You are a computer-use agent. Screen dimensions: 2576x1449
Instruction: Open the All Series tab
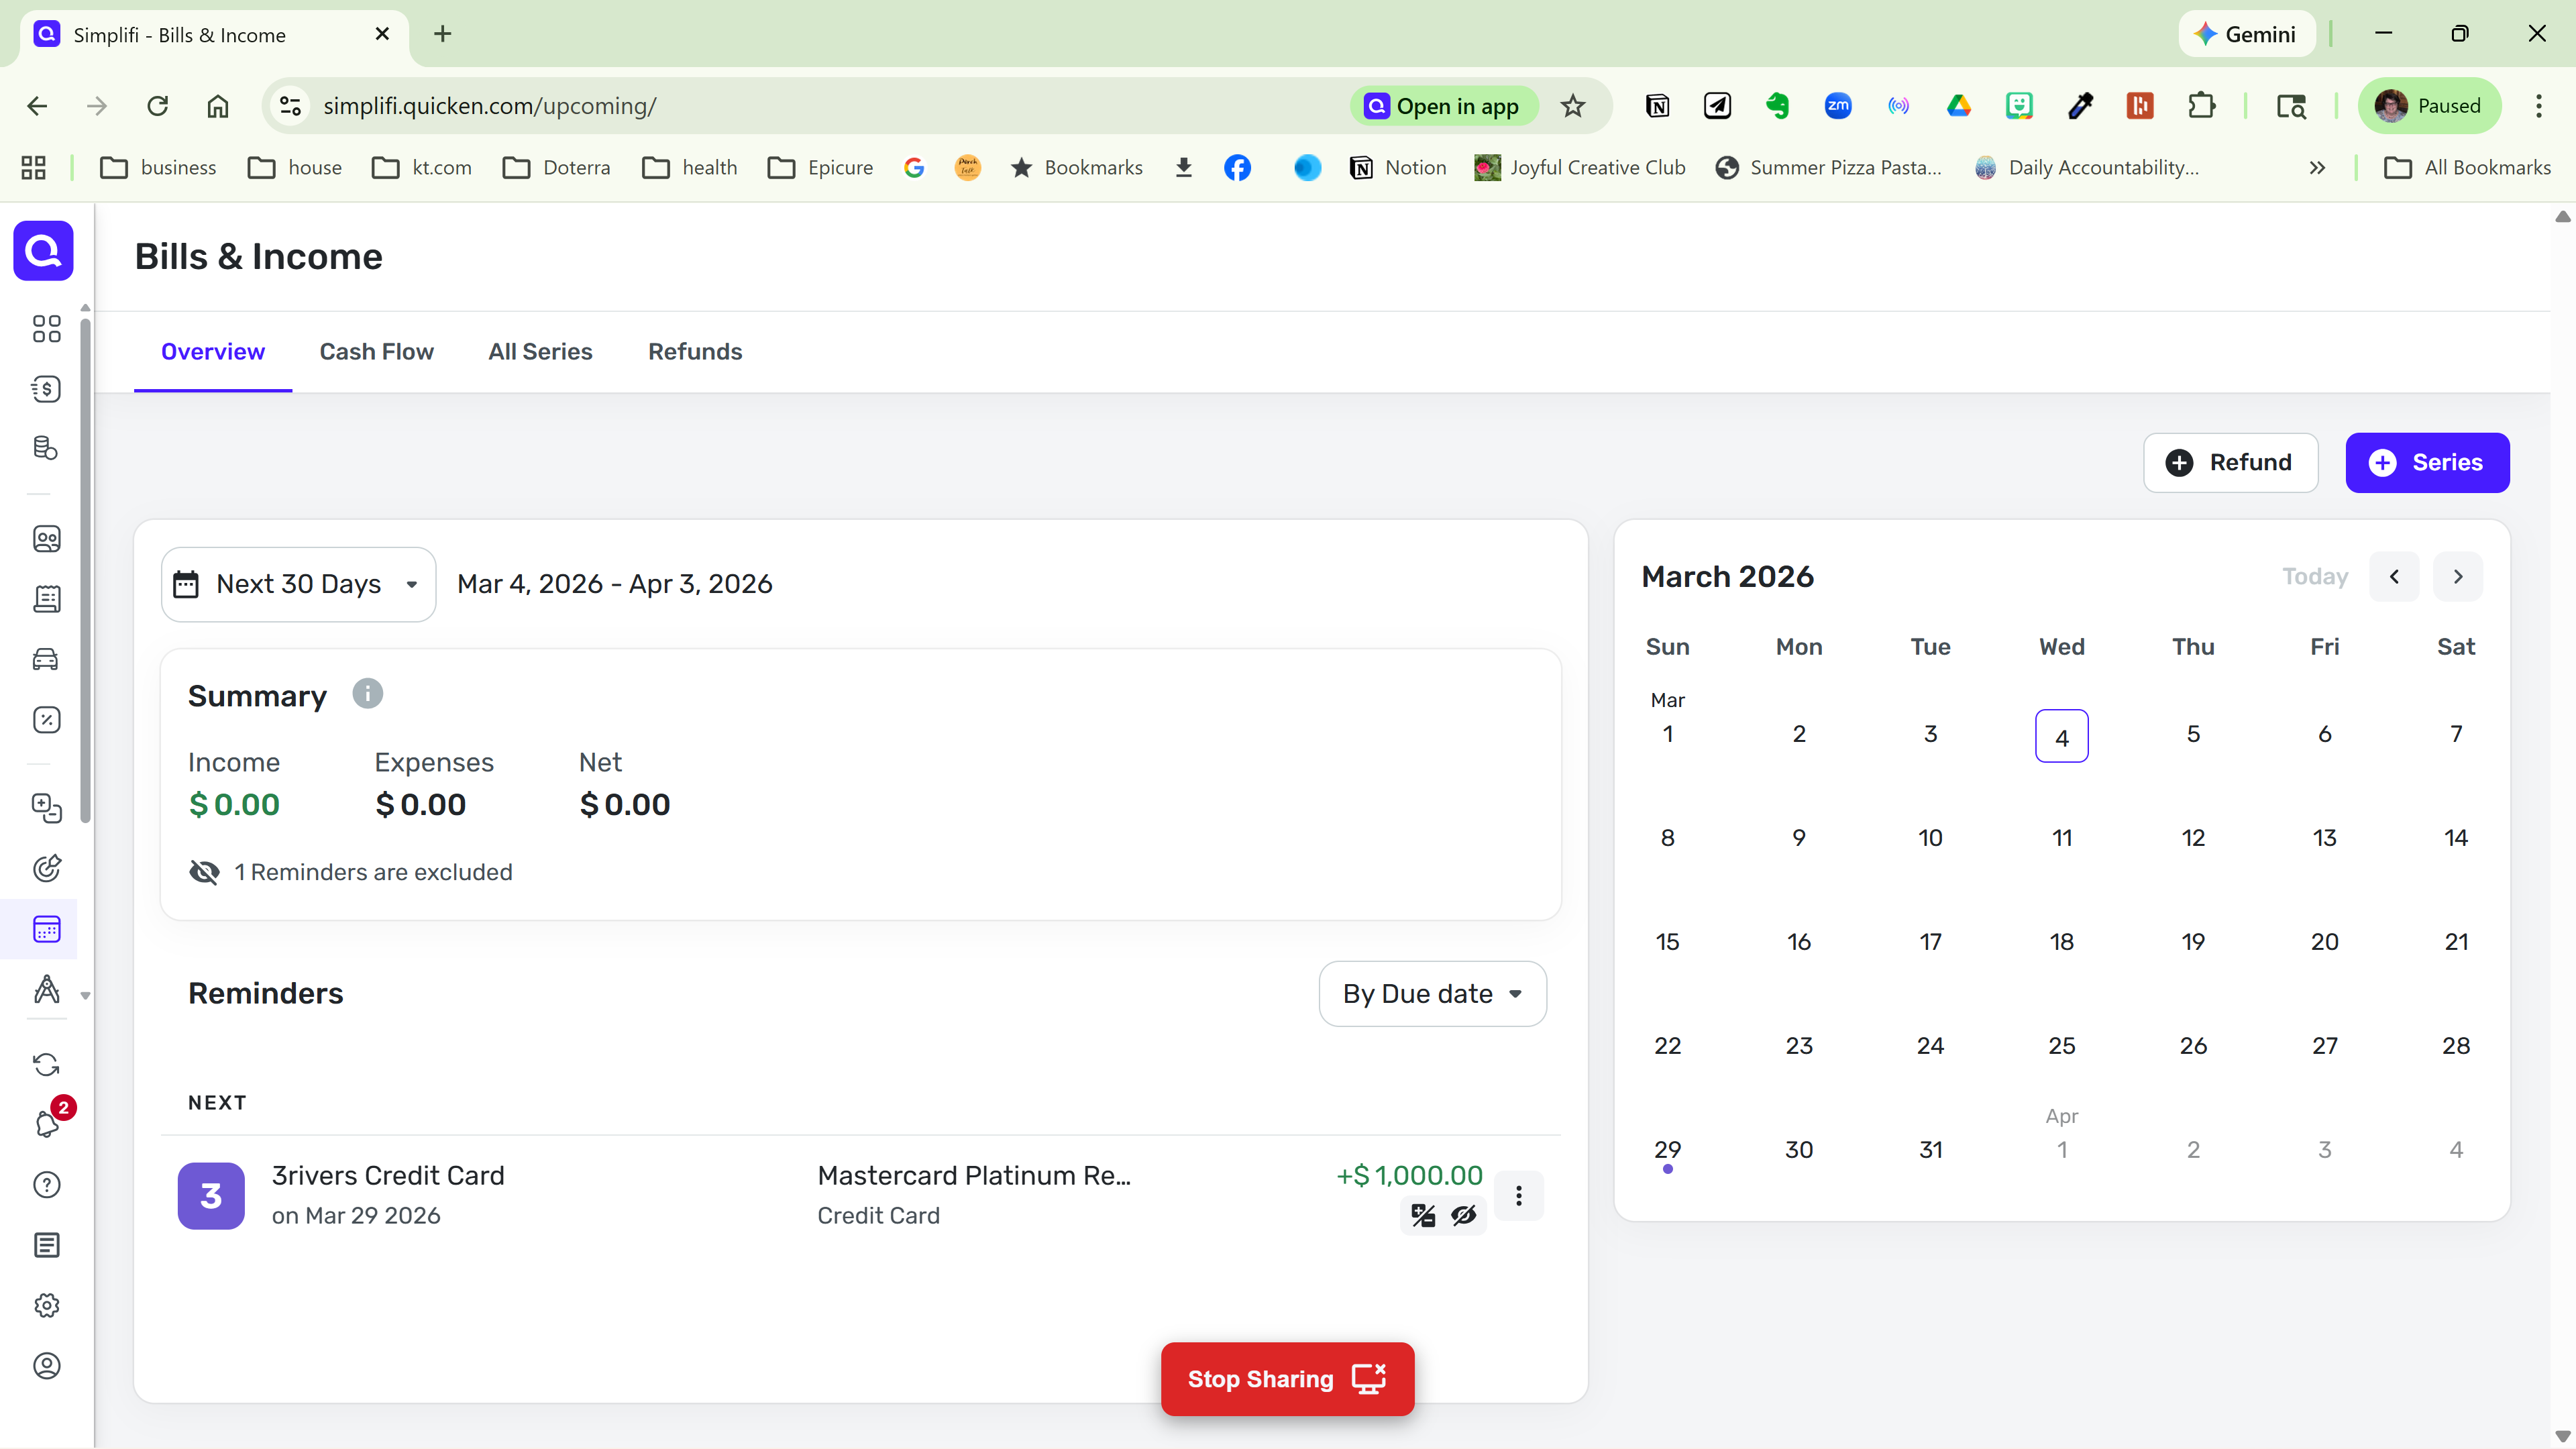click(540, 352)
